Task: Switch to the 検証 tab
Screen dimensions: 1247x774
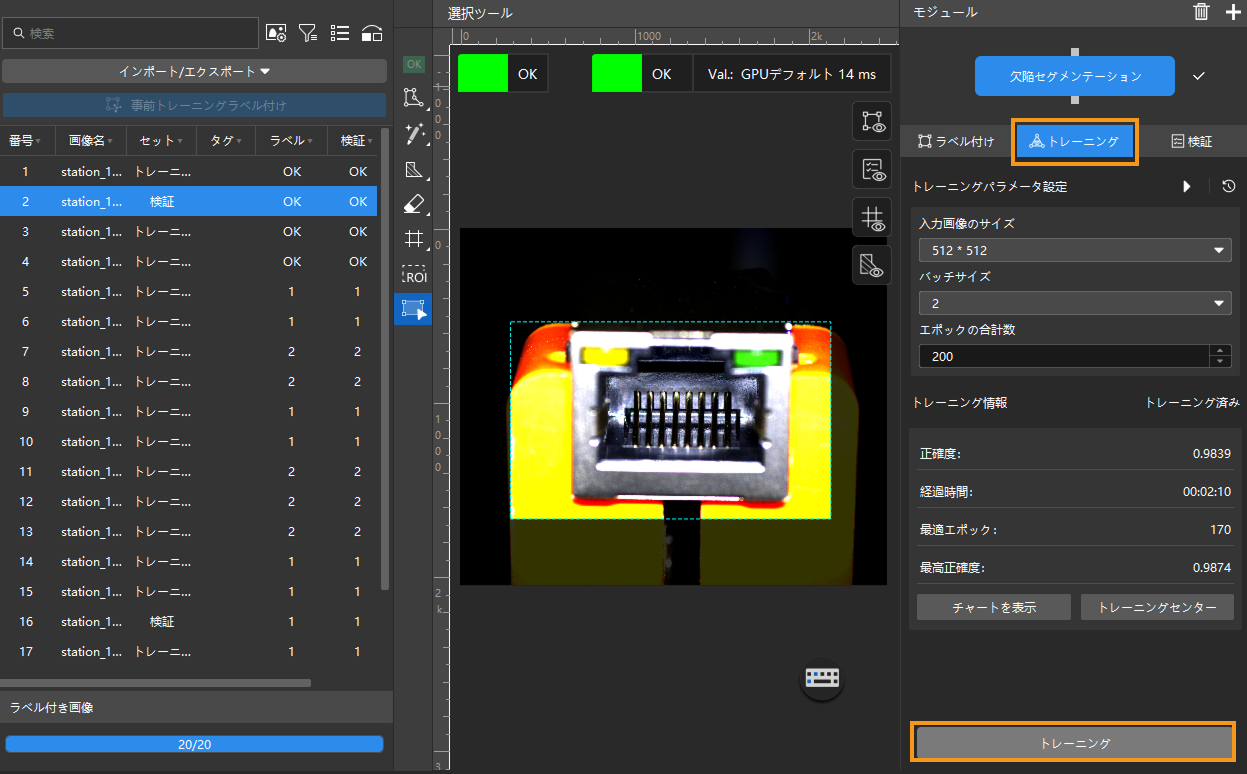Action: [x=1191, y=142]
